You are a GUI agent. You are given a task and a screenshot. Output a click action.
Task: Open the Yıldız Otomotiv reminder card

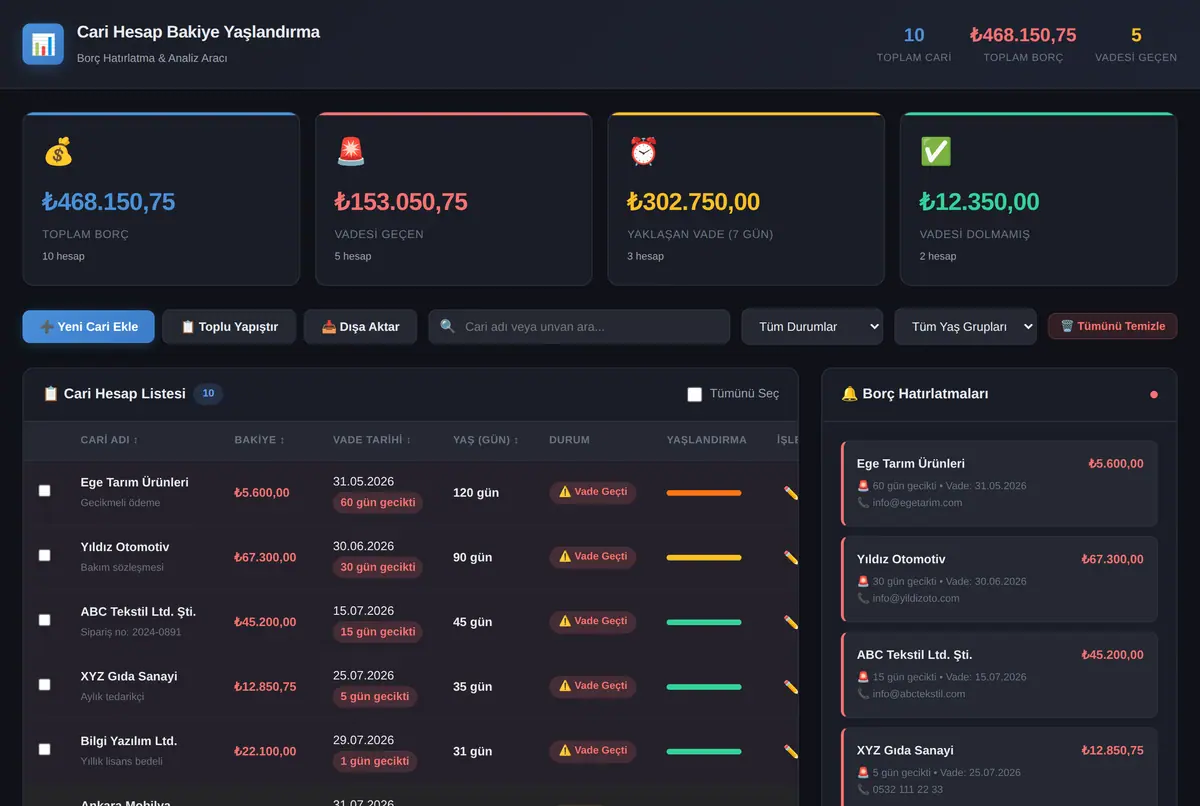1000,580
